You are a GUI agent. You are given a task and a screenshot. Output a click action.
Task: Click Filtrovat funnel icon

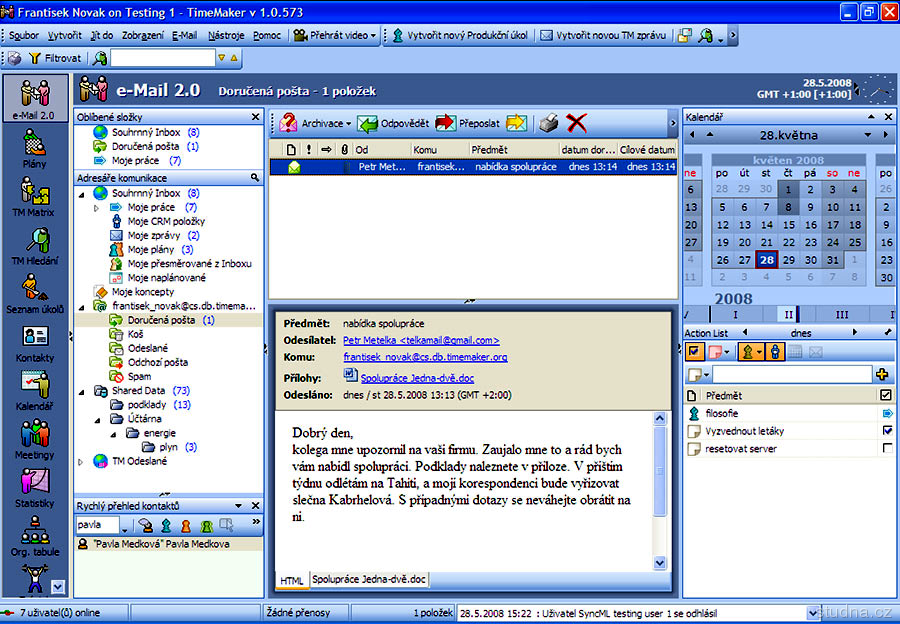(35, 58)
